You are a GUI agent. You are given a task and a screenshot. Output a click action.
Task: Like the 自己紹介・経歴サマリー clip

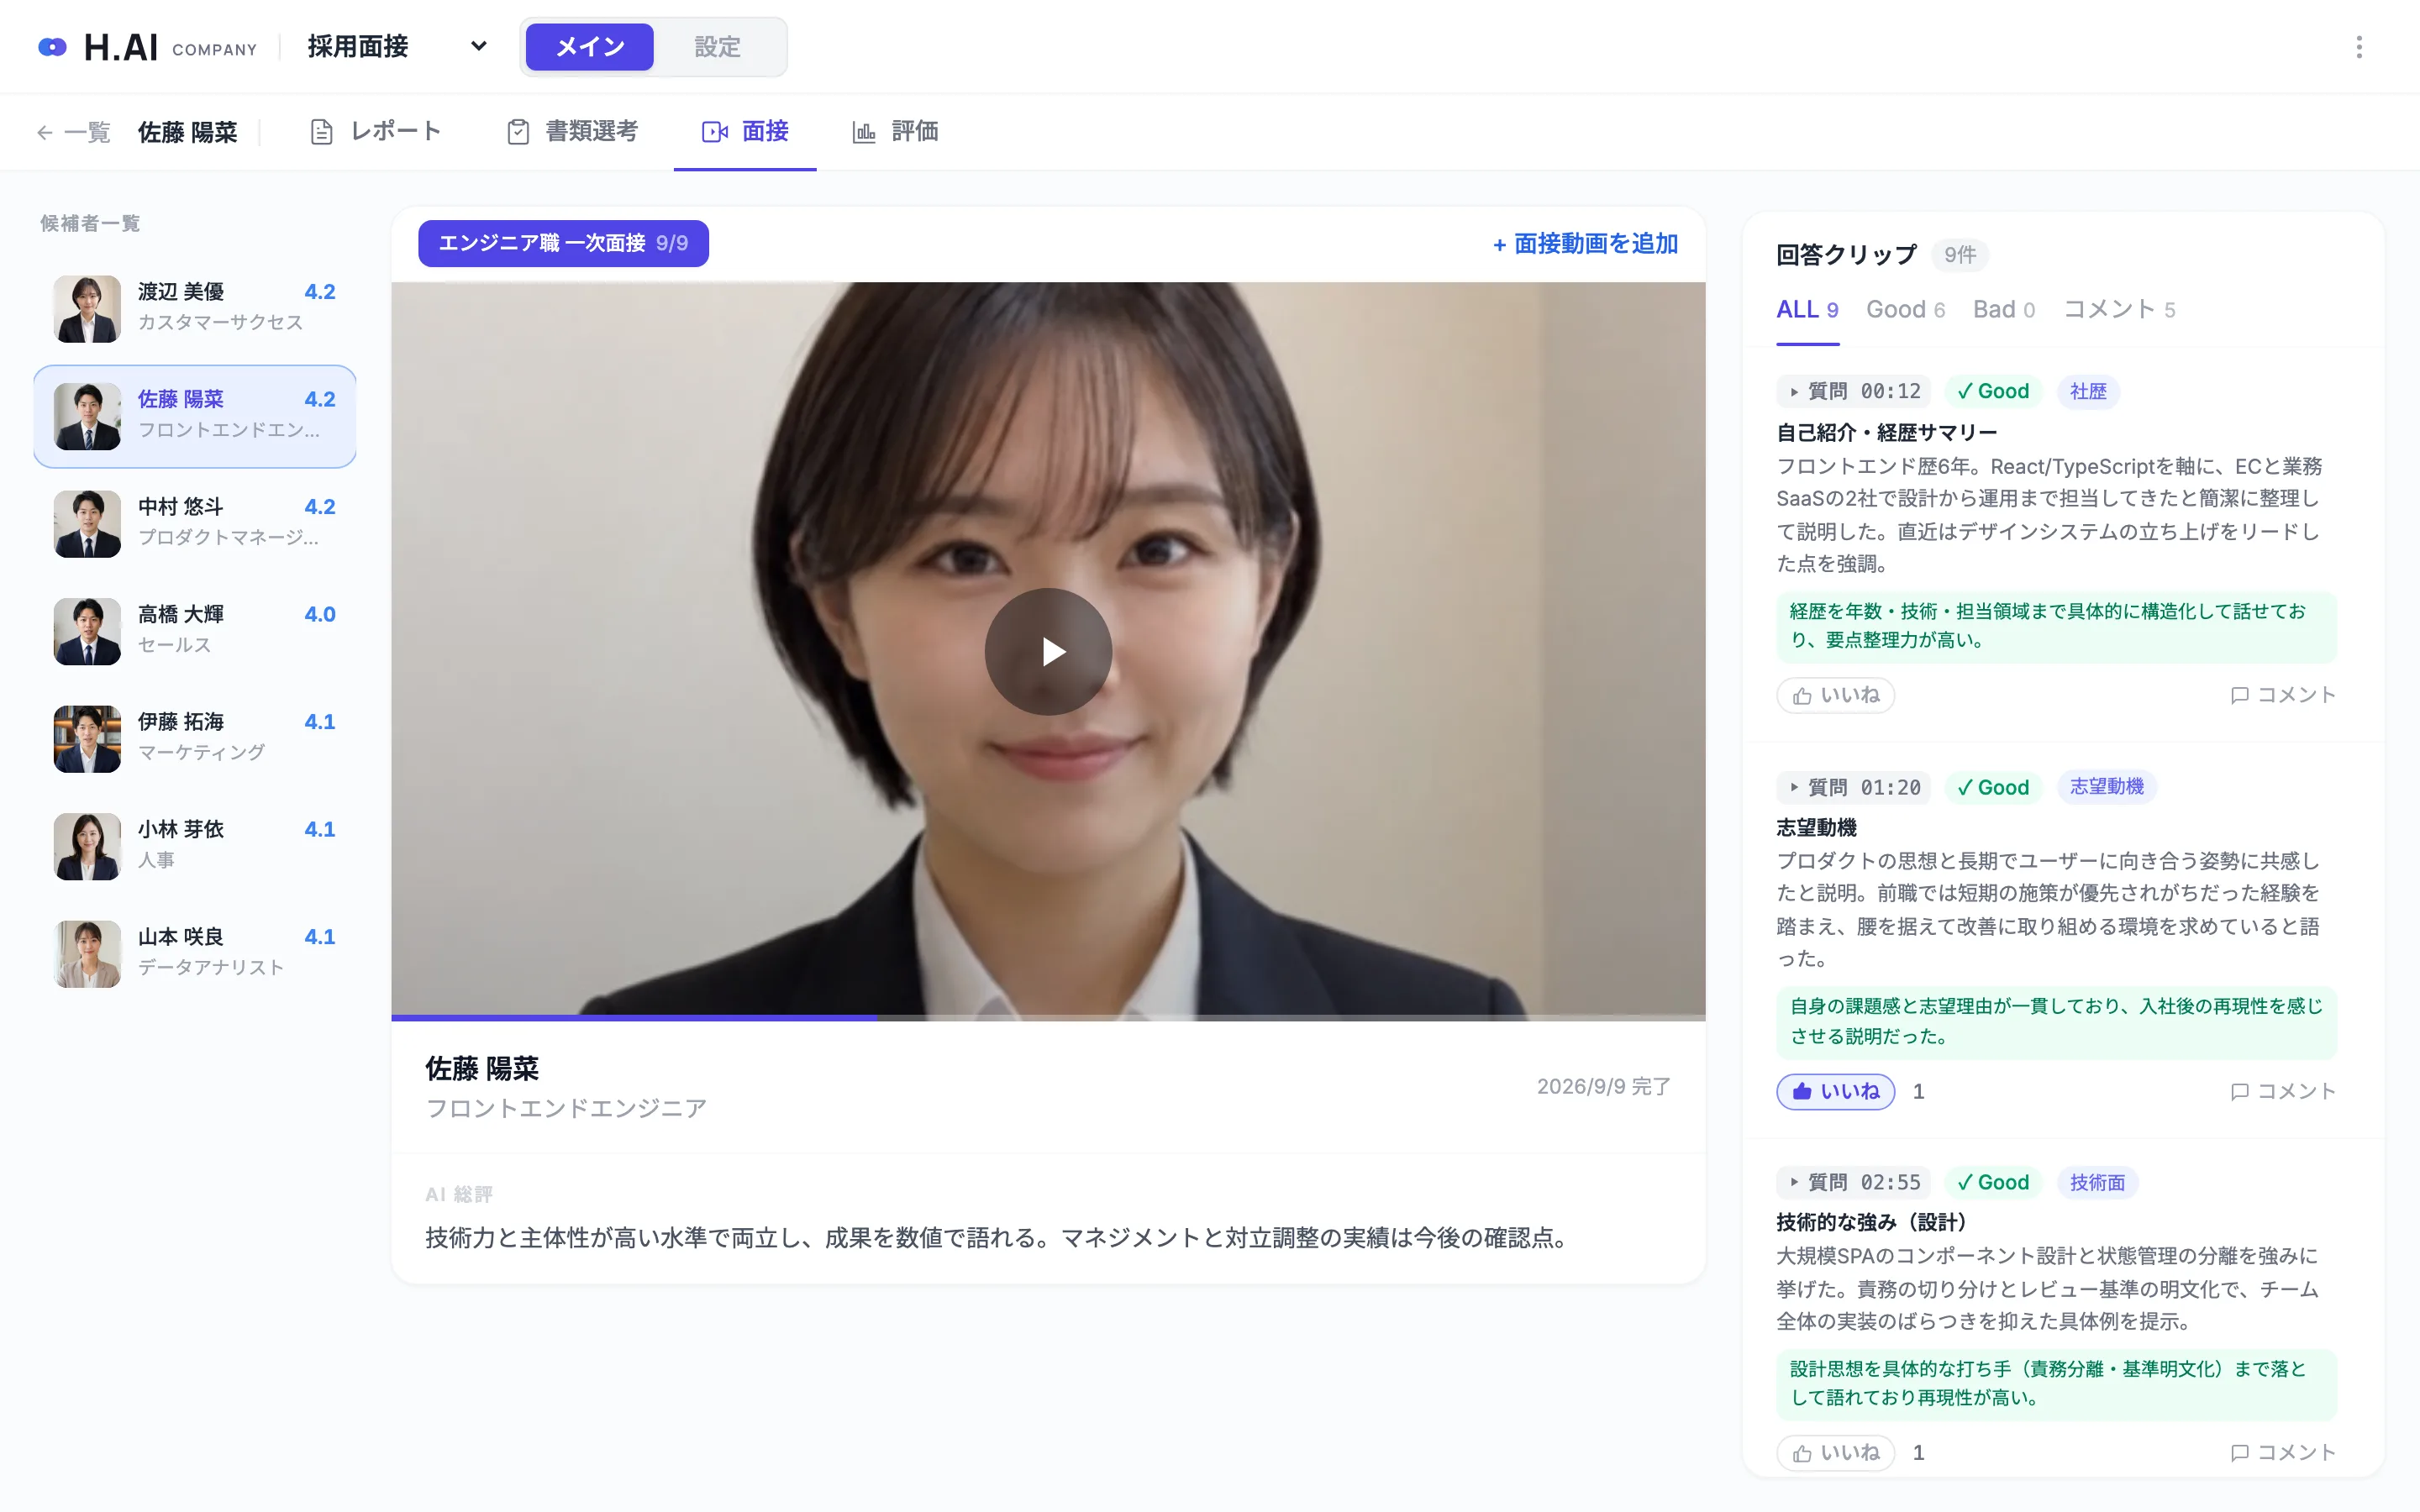click(1835, 695)
